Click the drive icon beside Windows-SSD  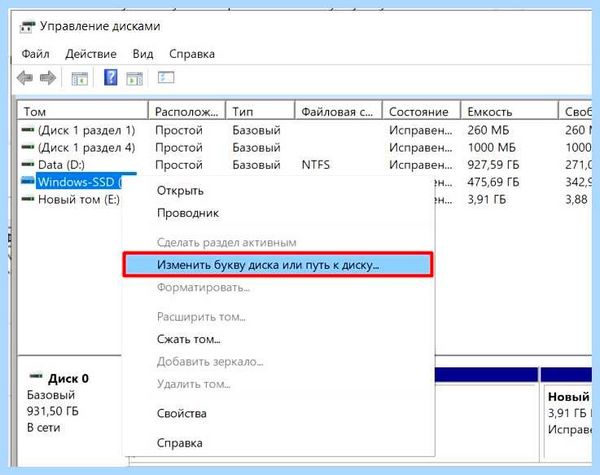(28, 181)
